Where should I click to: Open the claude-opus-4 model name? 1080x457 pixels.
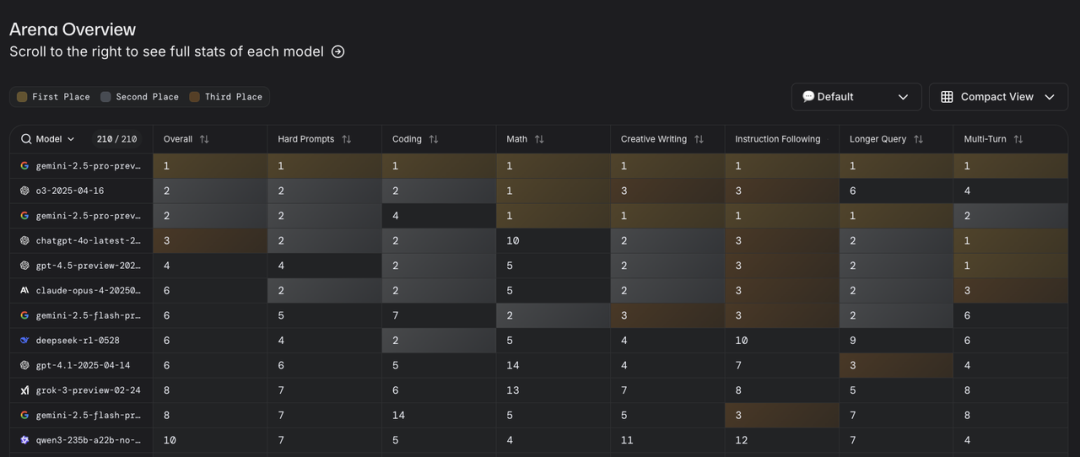88,291
